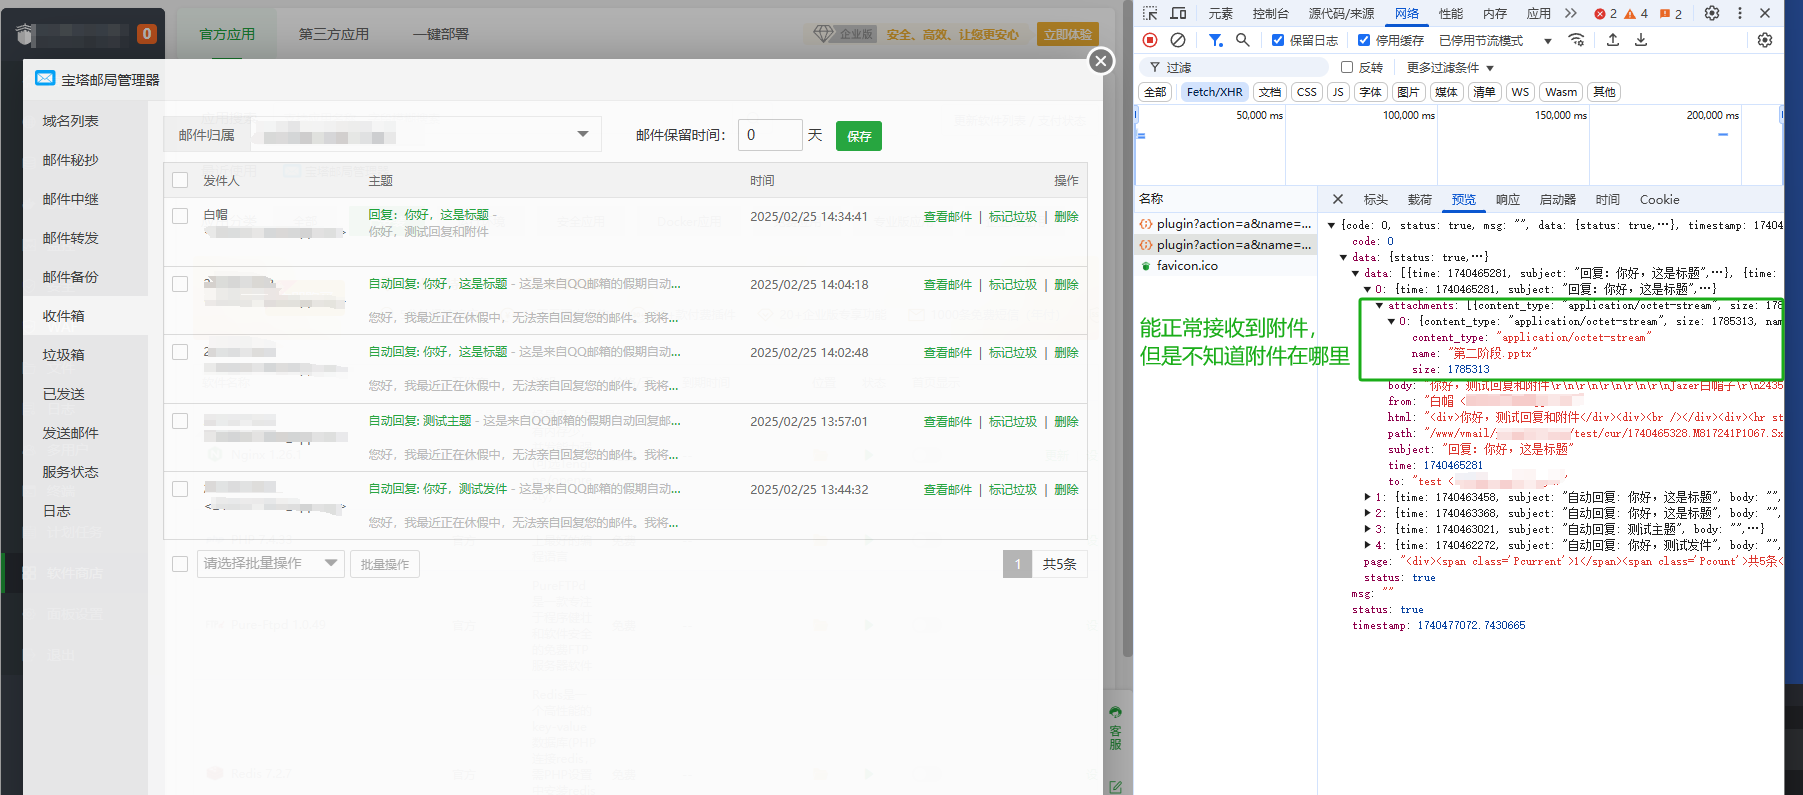Toggle DevTools device toolbar icon

[x=1178, y=13]
